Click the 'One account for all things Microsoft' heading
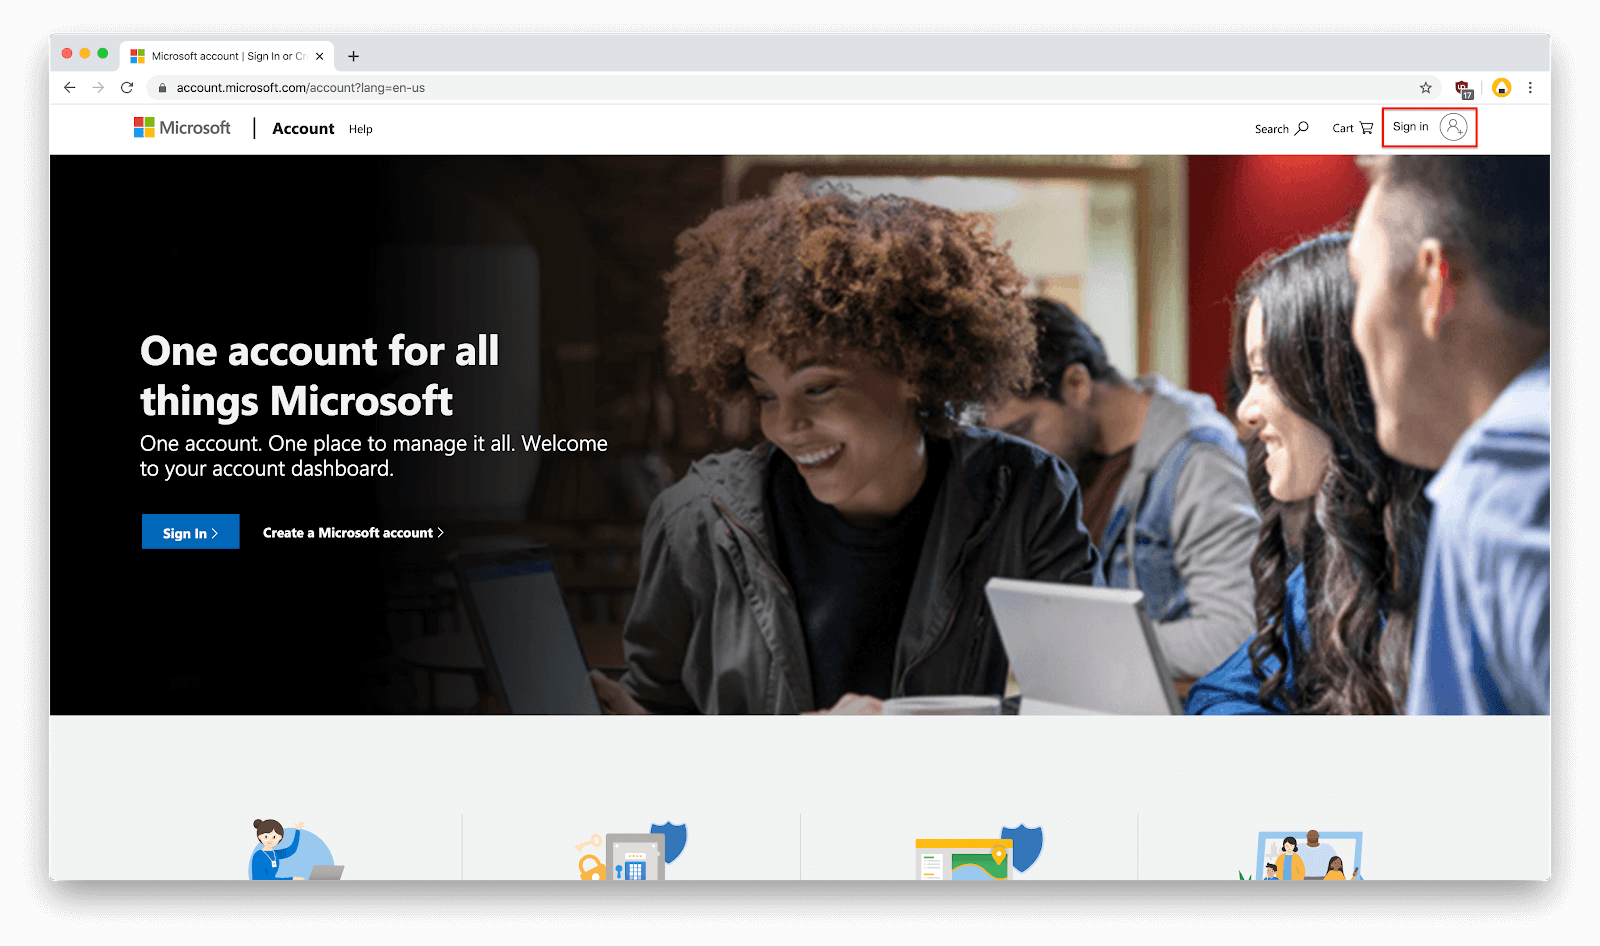The image size is (1600, 946). tap(320, 376)
